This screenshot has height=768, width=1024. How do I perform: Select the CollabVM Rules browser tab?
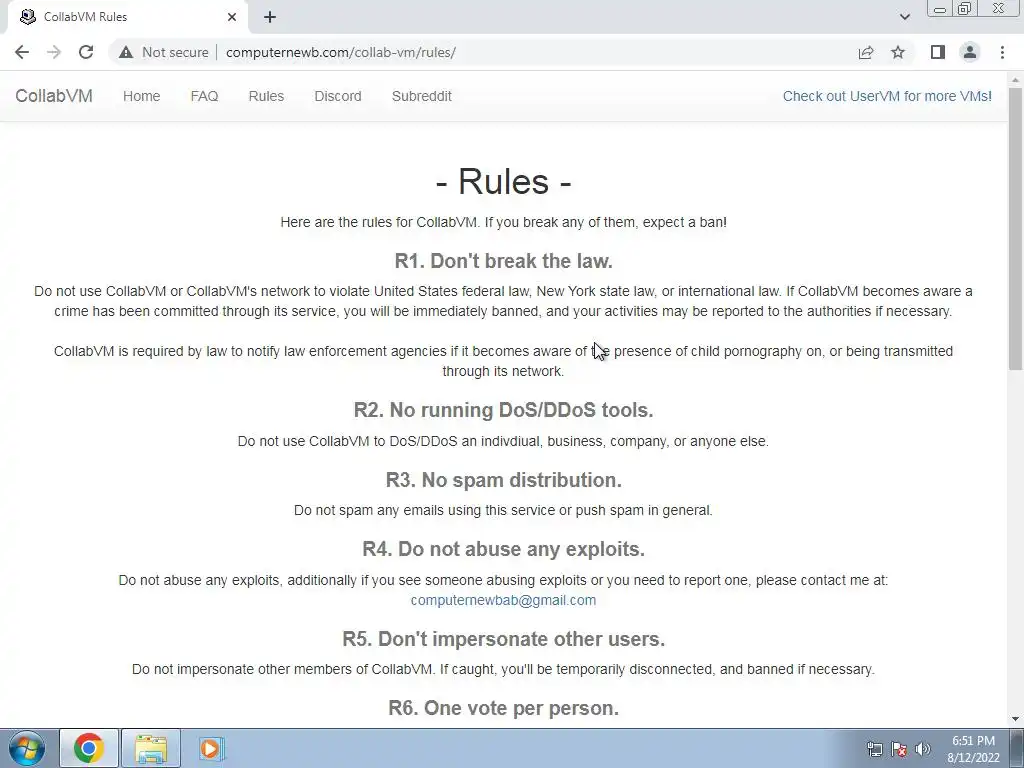tap(127, 17)
